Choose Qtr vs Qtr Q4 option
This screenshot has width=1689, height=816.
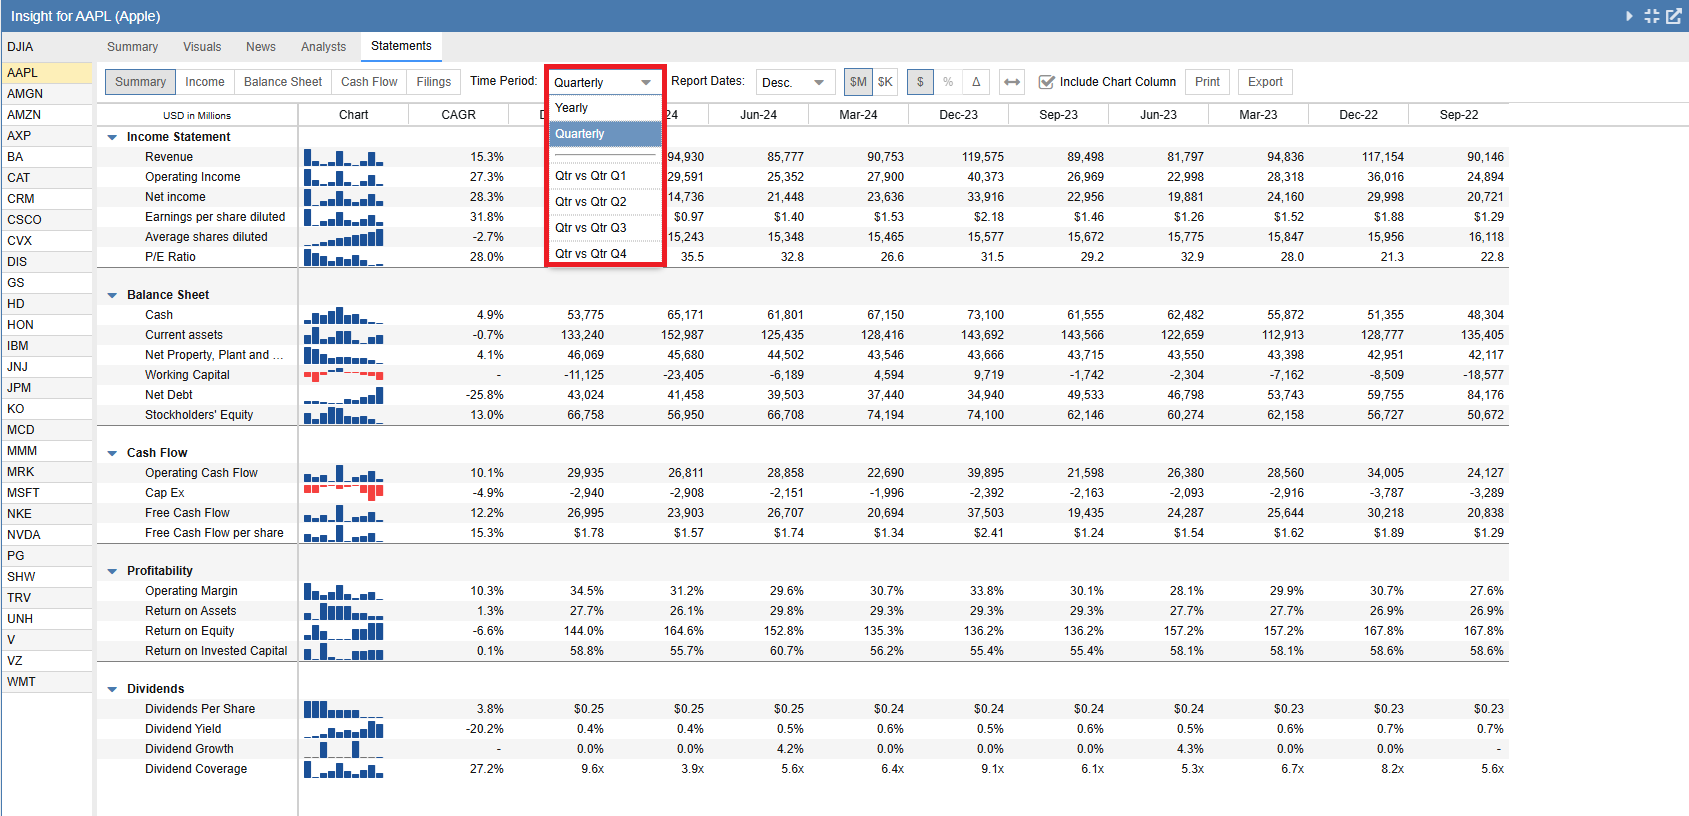click(605, 254)
